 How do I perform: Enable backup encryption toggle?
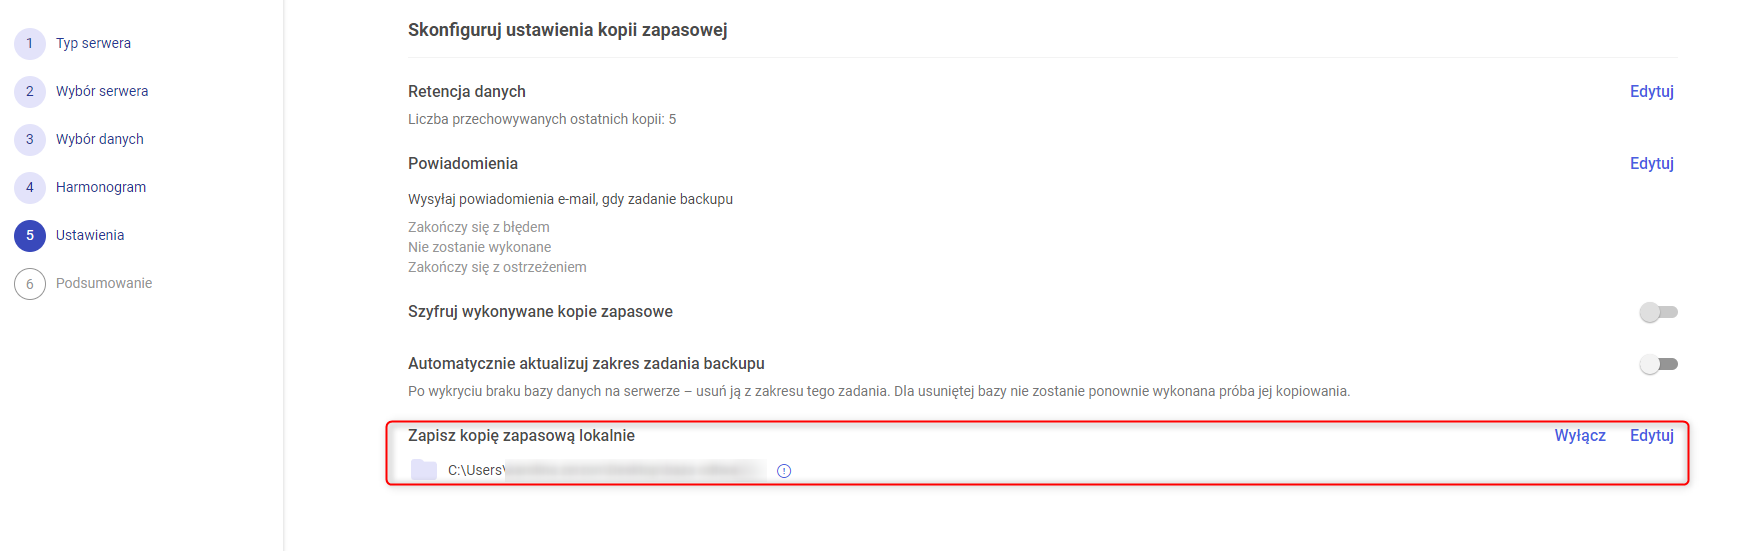pyautogui.click(x=1658, y=313)
